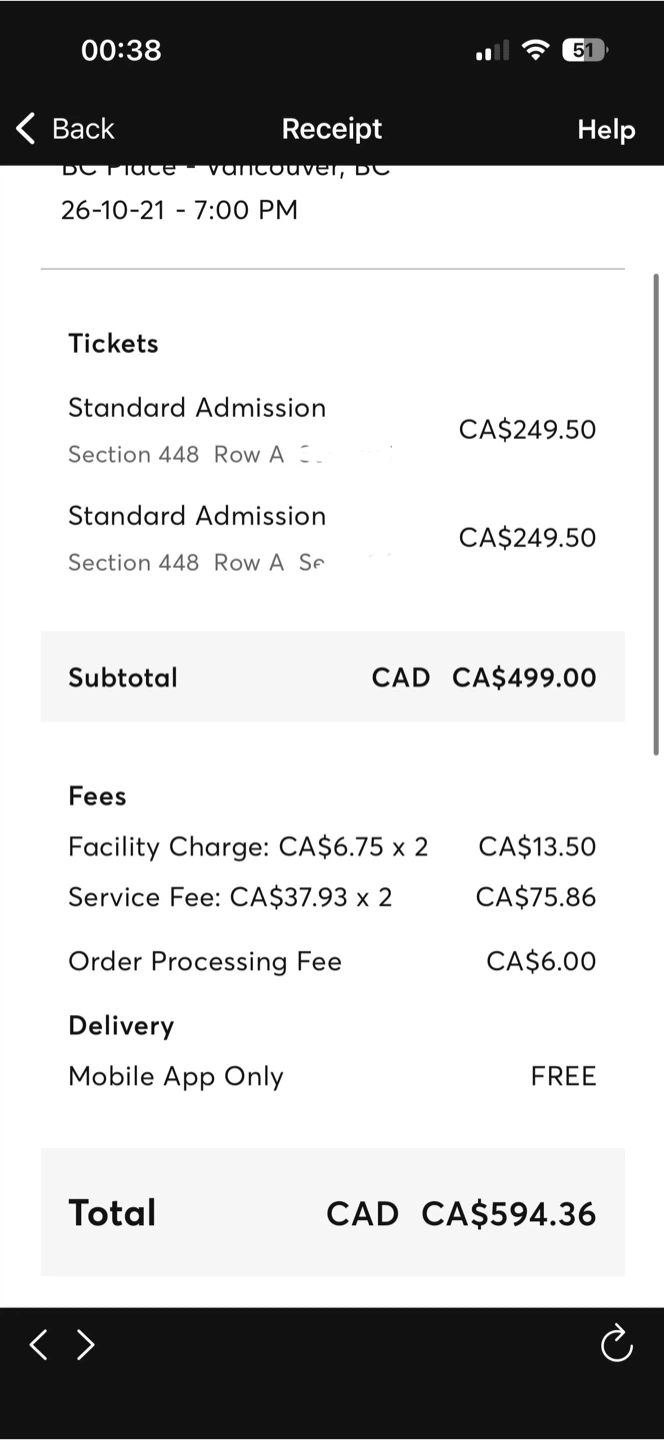Go forward with right chevron arrow
This screenshot has height=1440, width=664.
point(86,1344)
